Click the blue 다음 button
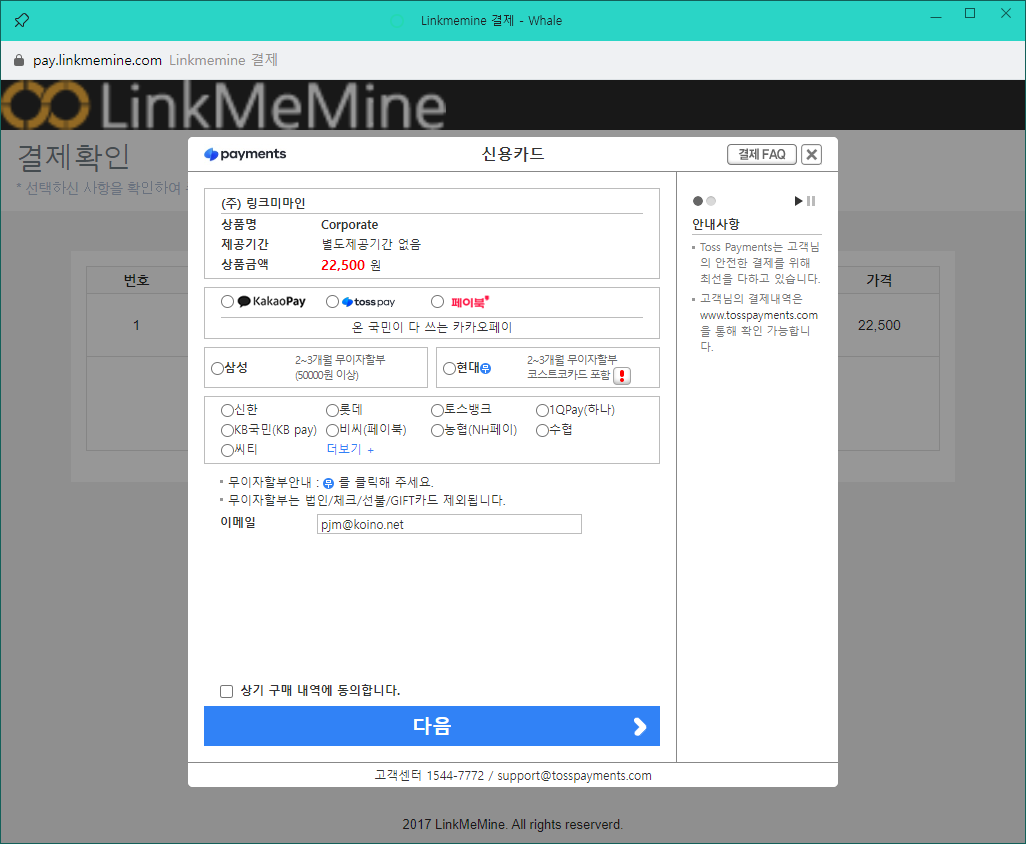This screenshot has width=1026, height=844. point(432,726)
